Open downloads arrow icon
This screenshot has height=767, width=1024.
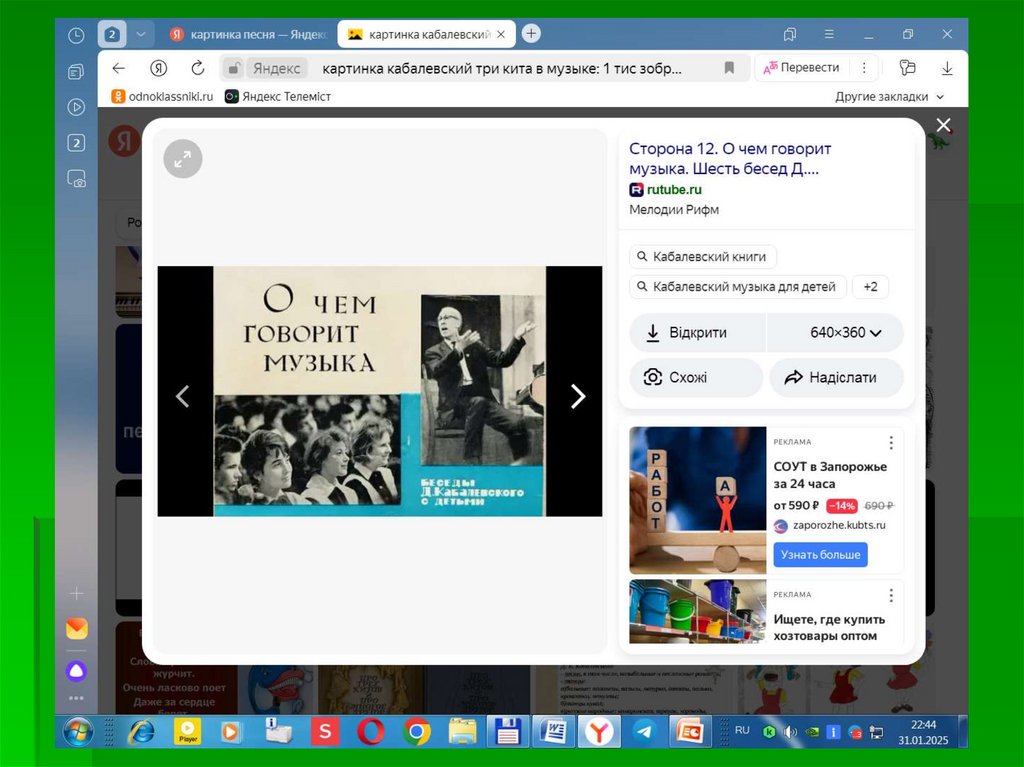coord(947,68)
